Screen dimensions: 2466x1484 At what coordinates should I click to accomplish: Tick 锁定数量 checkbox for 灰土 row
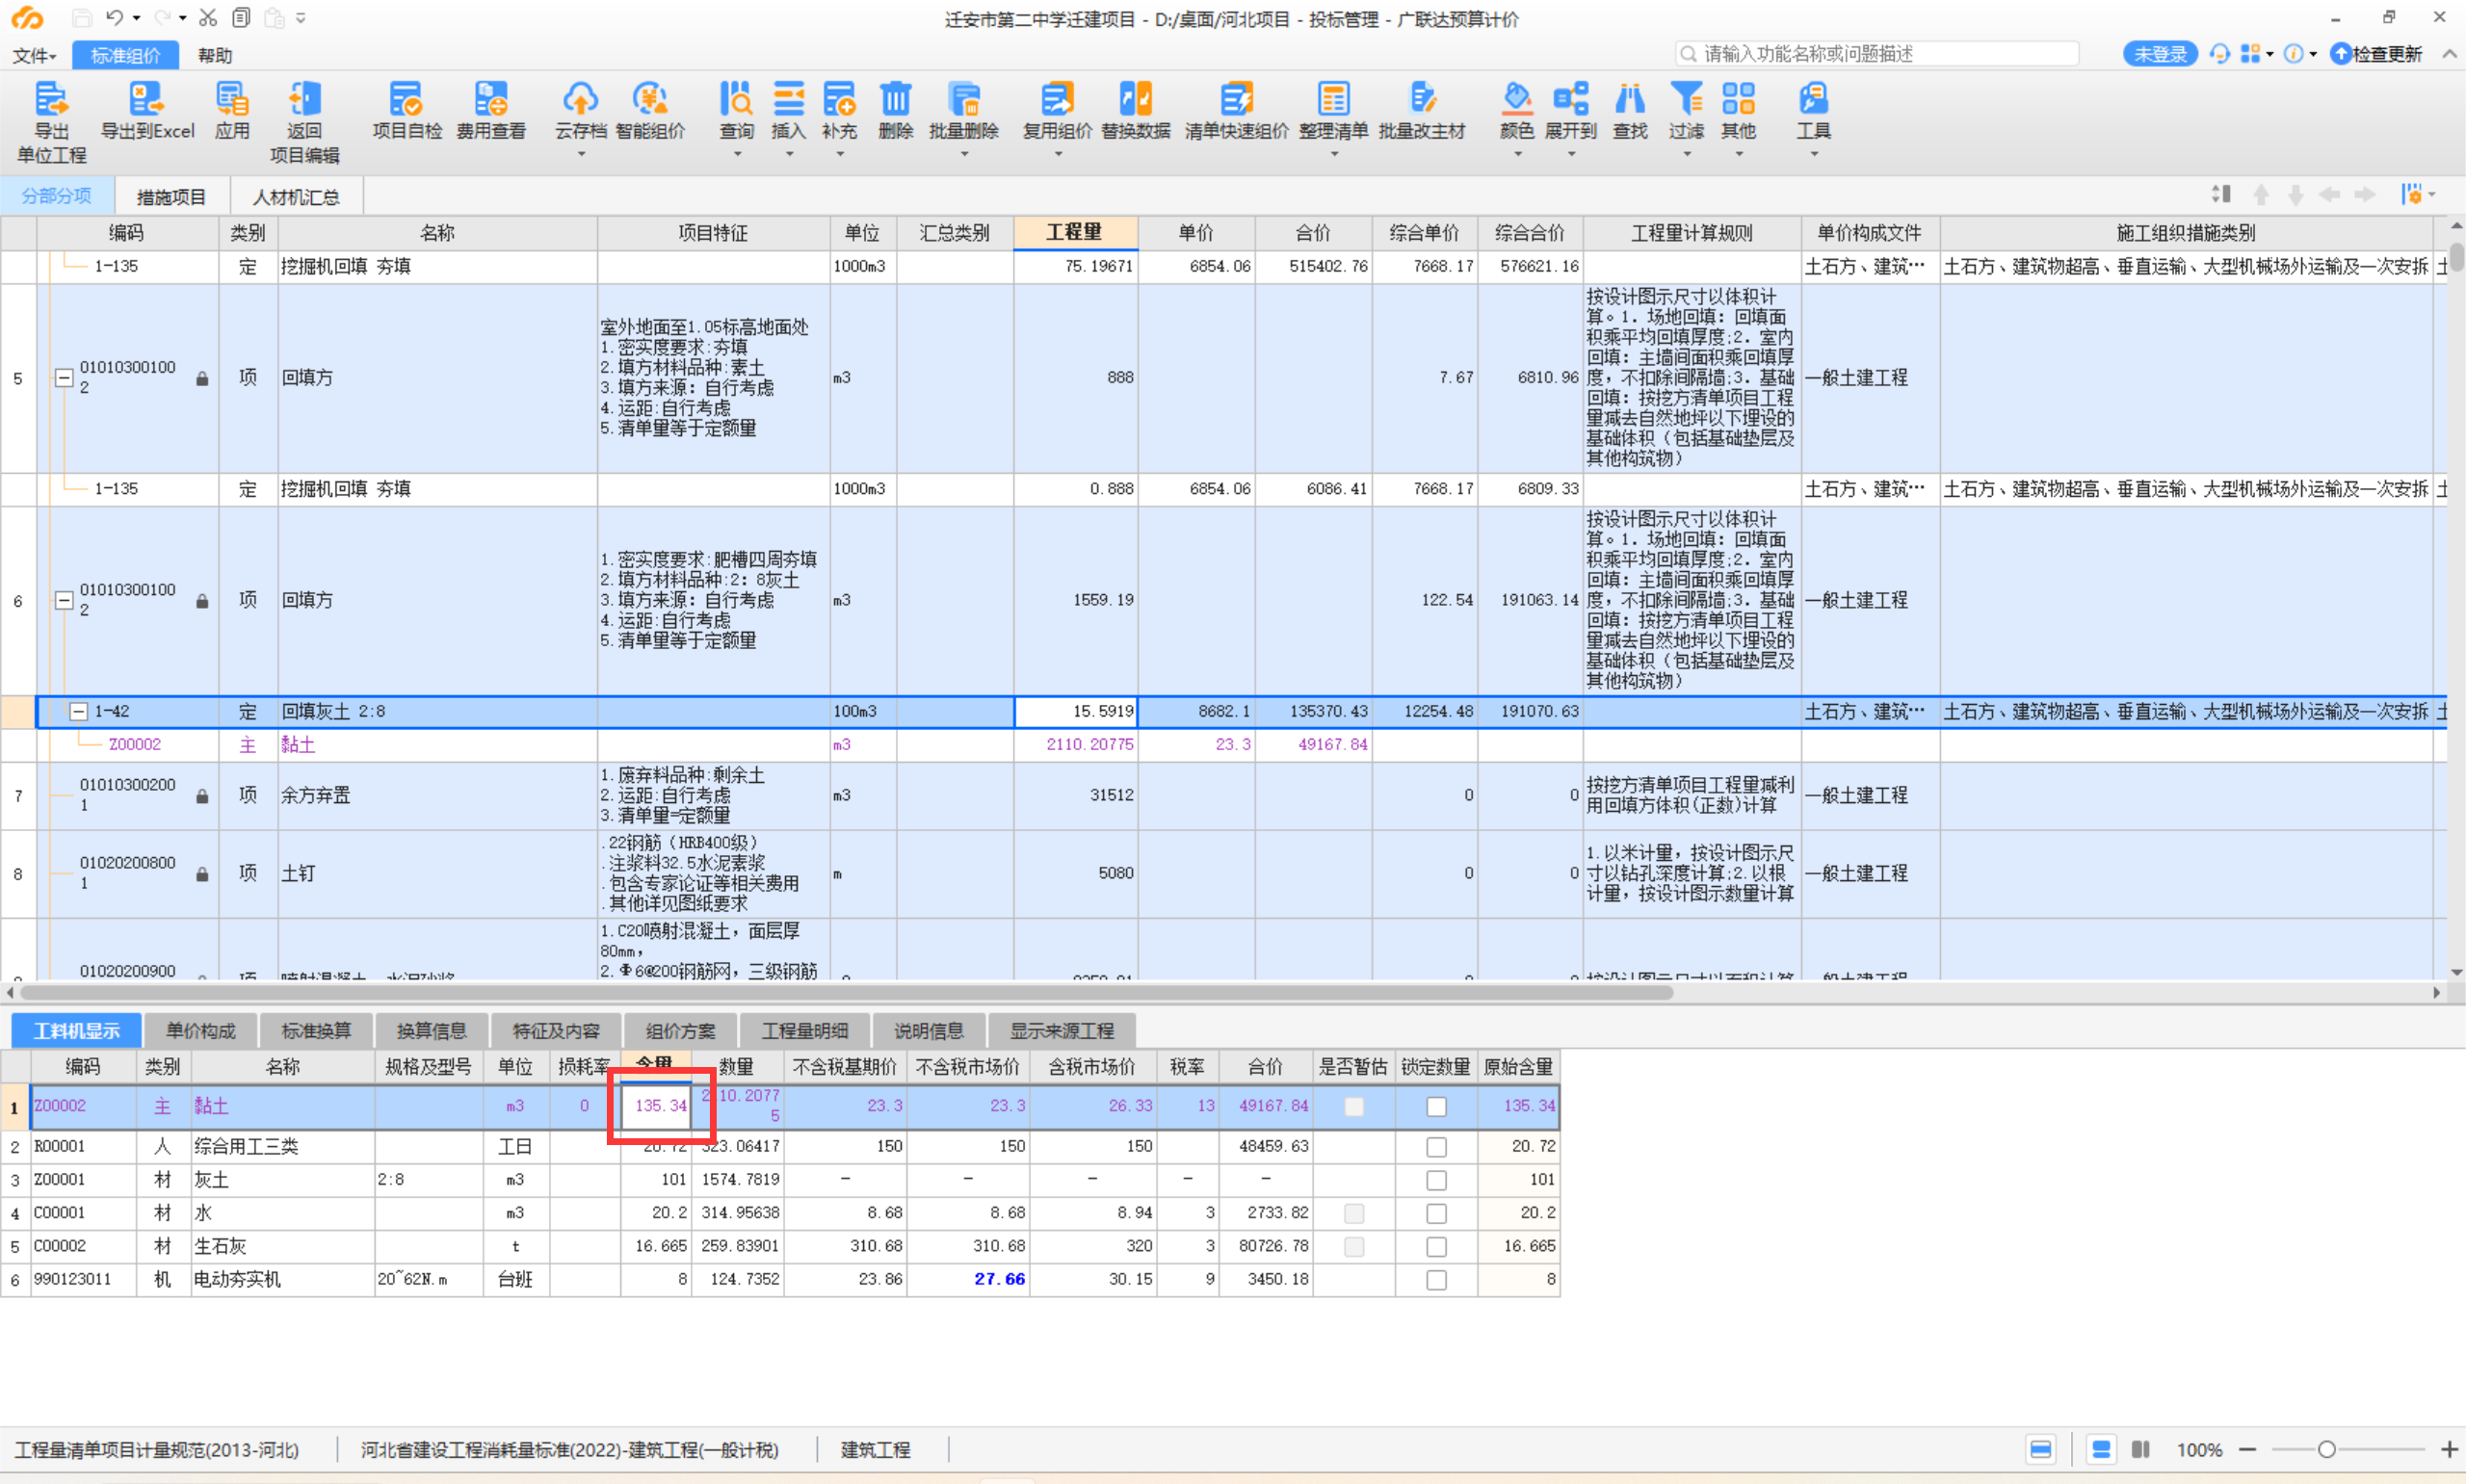[1436, 1180]
